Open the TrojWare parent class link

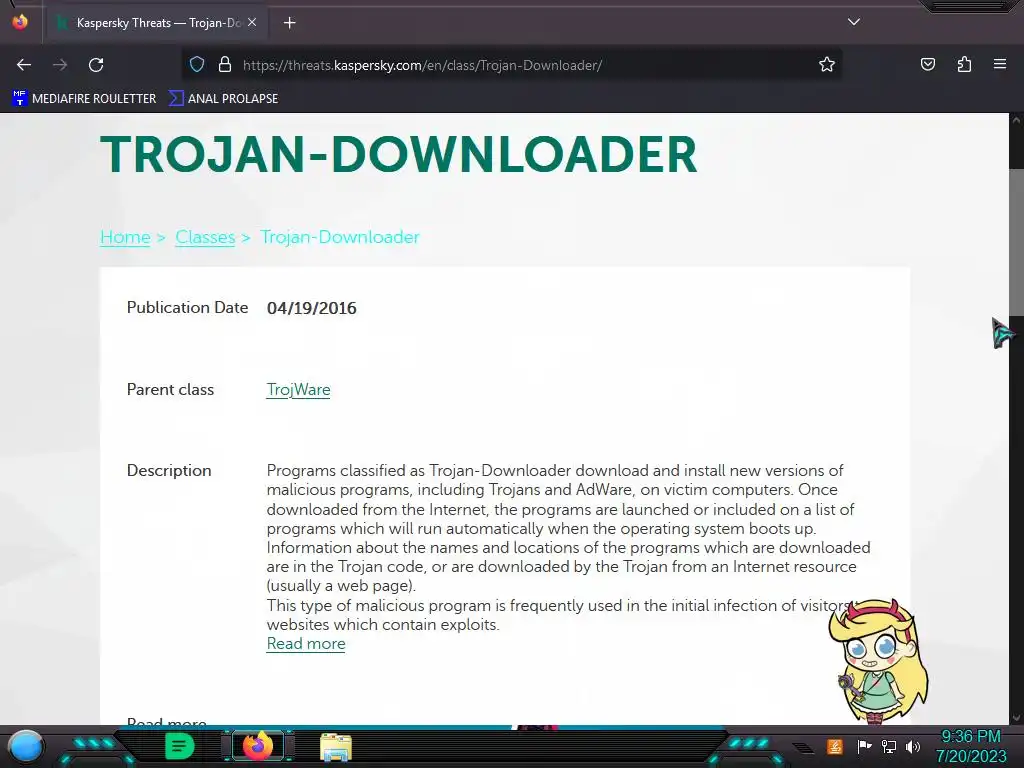point(298,390)
